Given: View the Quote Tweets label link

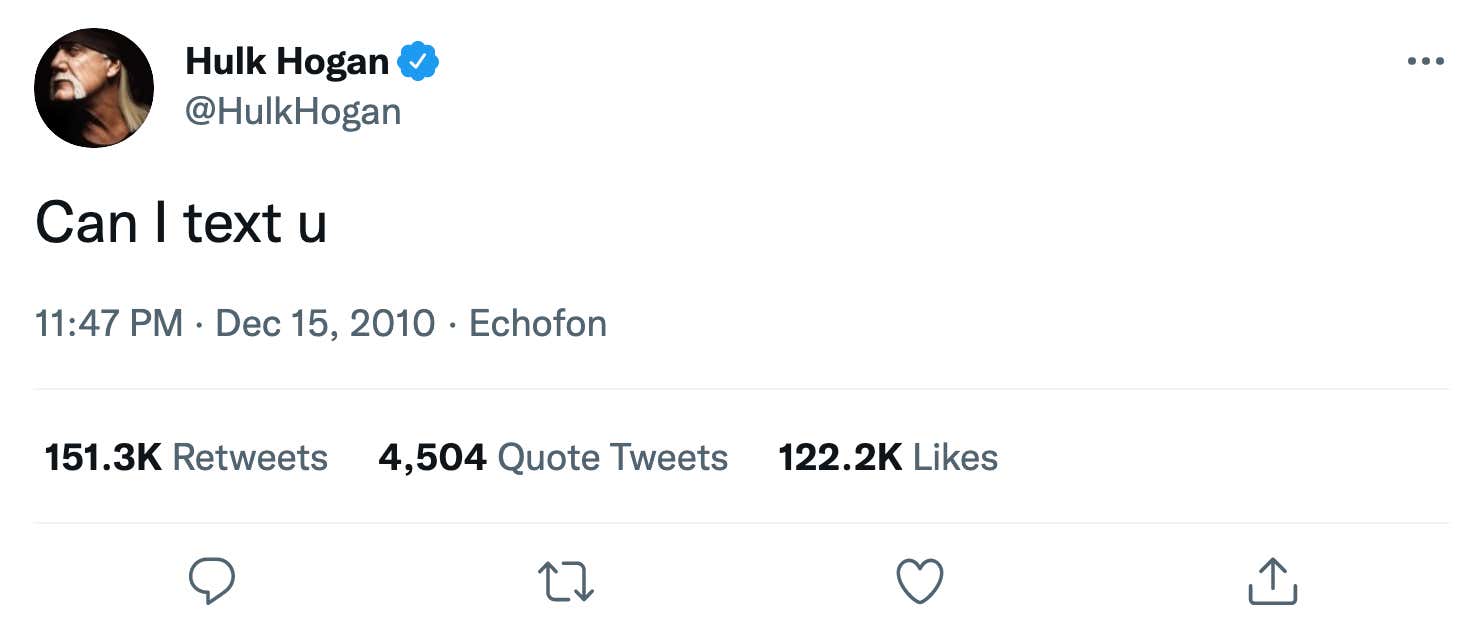Looking at the screenshot, I should coord(612,457).
